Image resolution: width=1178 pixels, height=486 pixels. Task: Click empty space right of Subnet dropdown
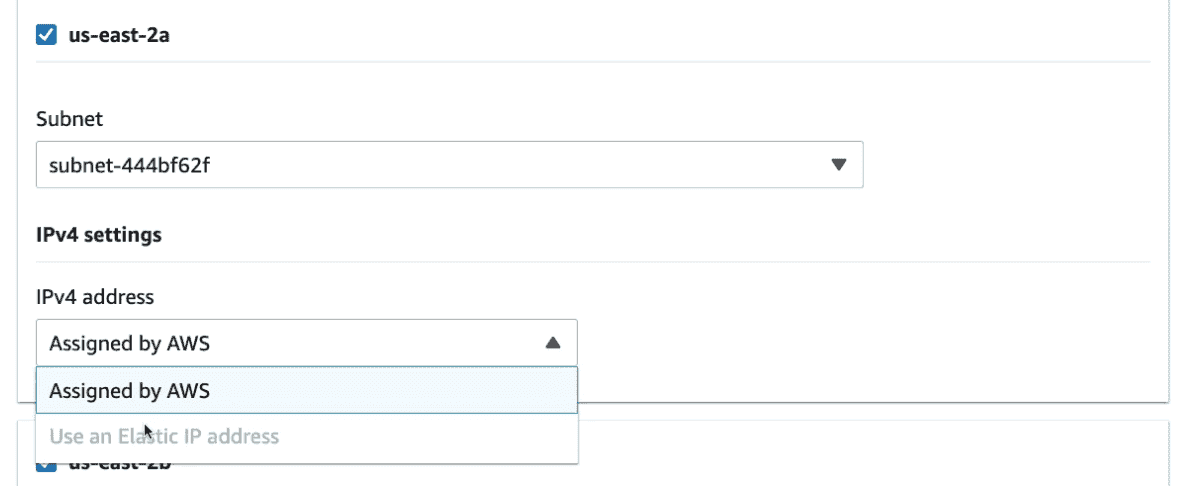point(1000,165)
